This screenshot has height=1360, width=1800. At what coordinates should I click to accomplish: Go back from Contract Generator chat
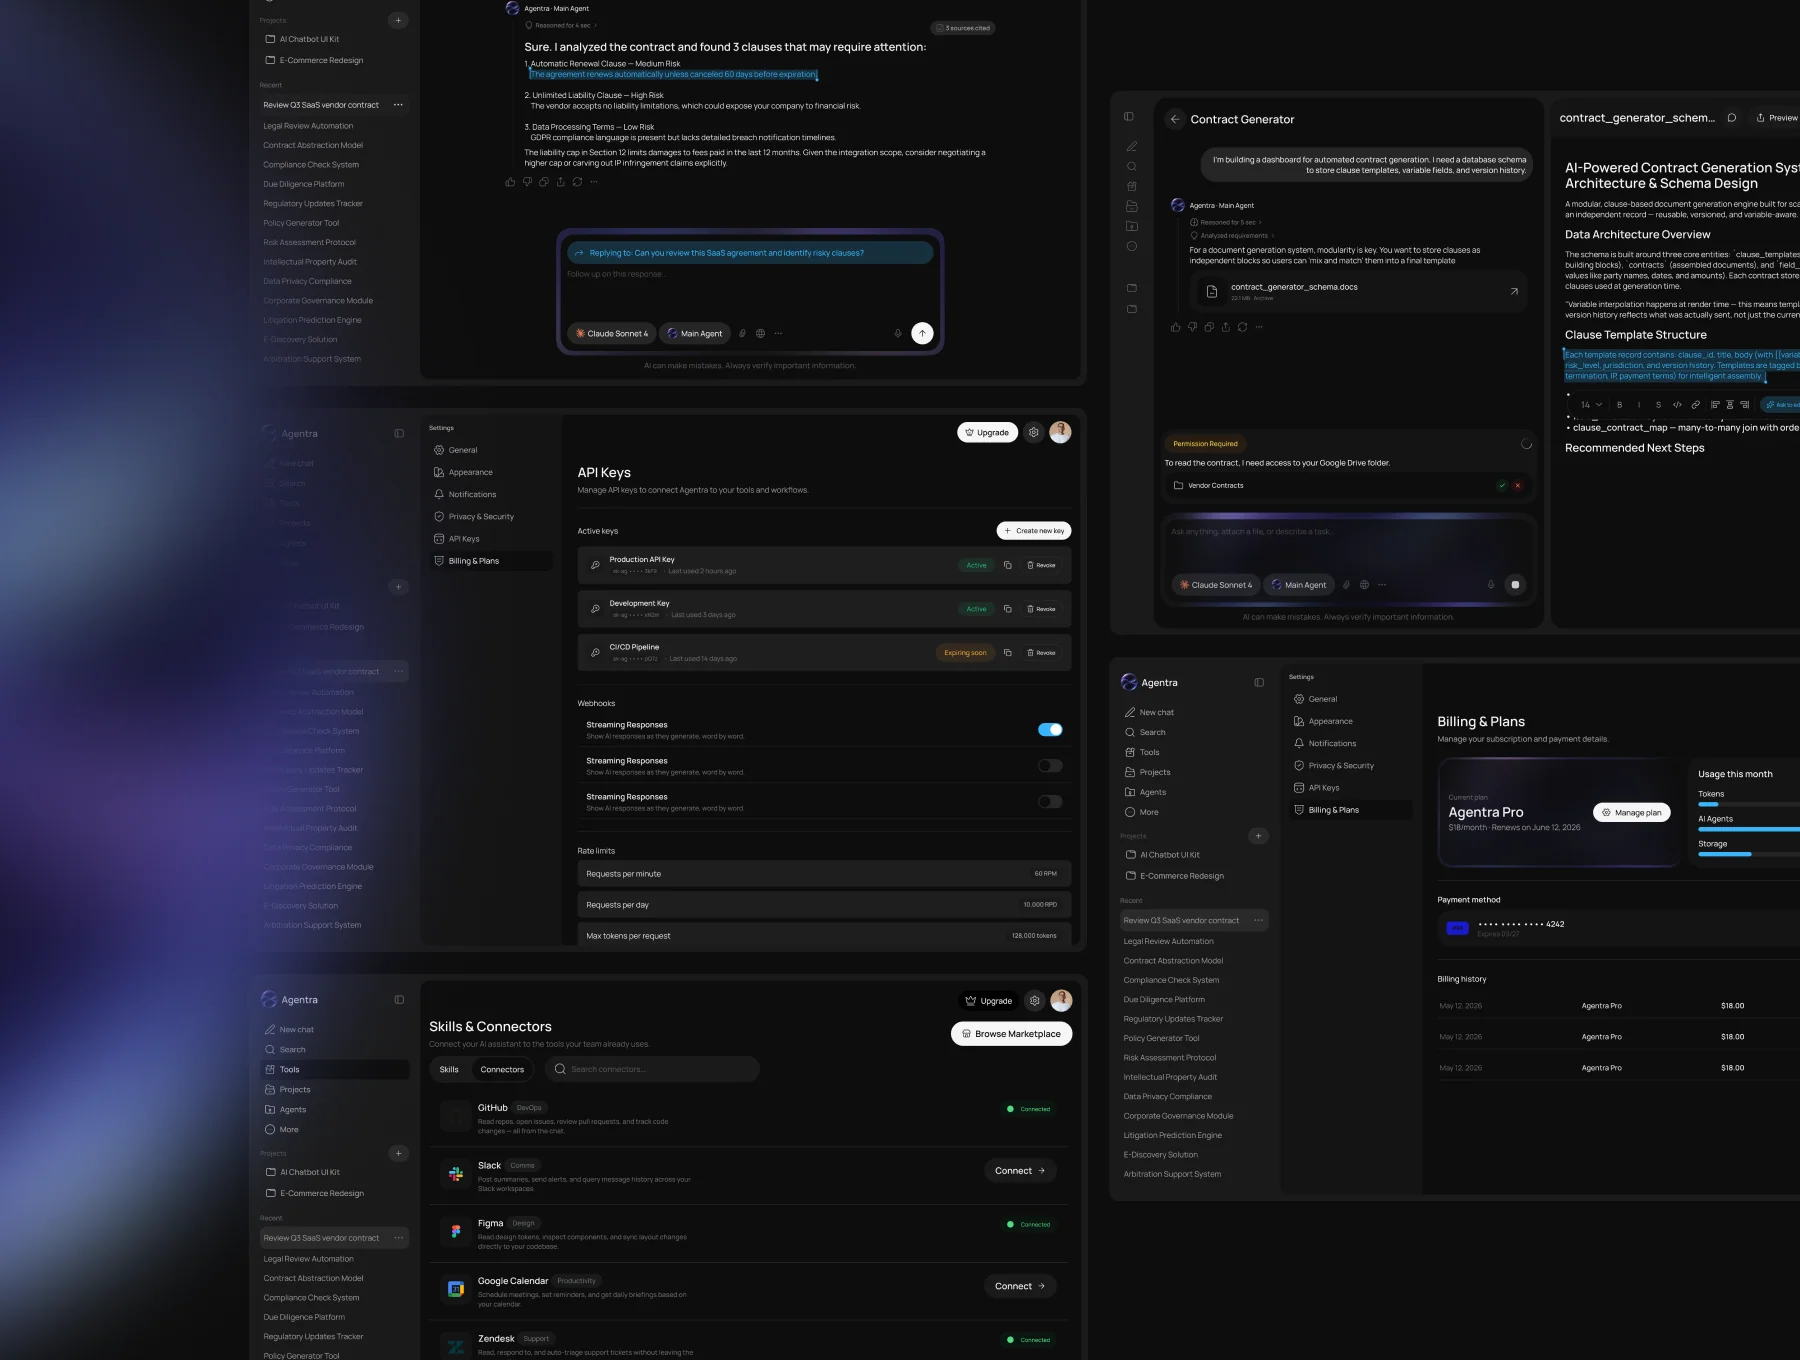point(1175,119)
